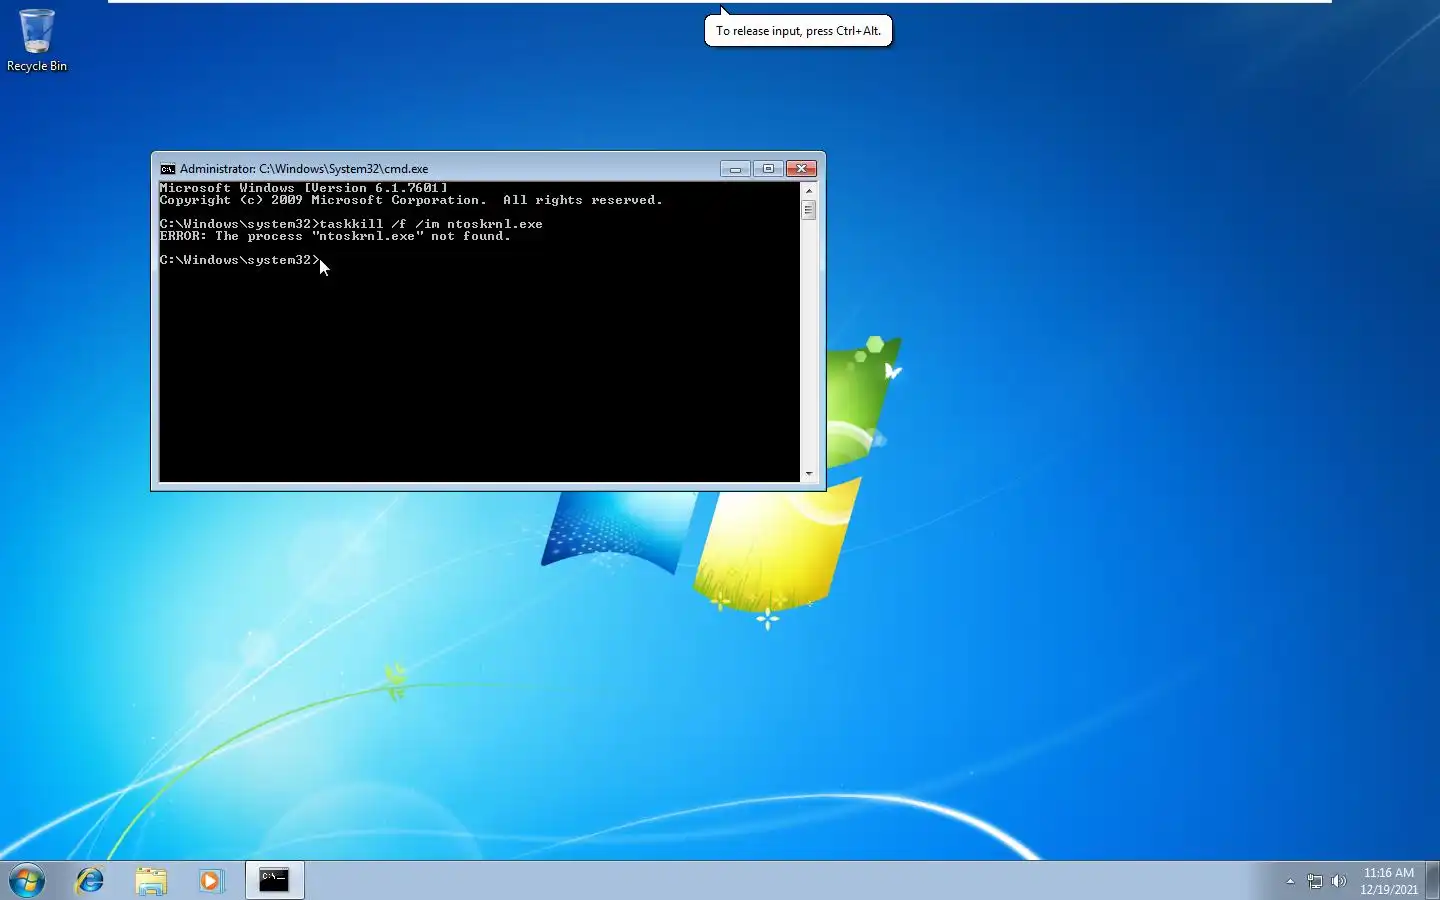
Task: Click the current C:\Windows\system32> prompt
Action: coord(240,260)
